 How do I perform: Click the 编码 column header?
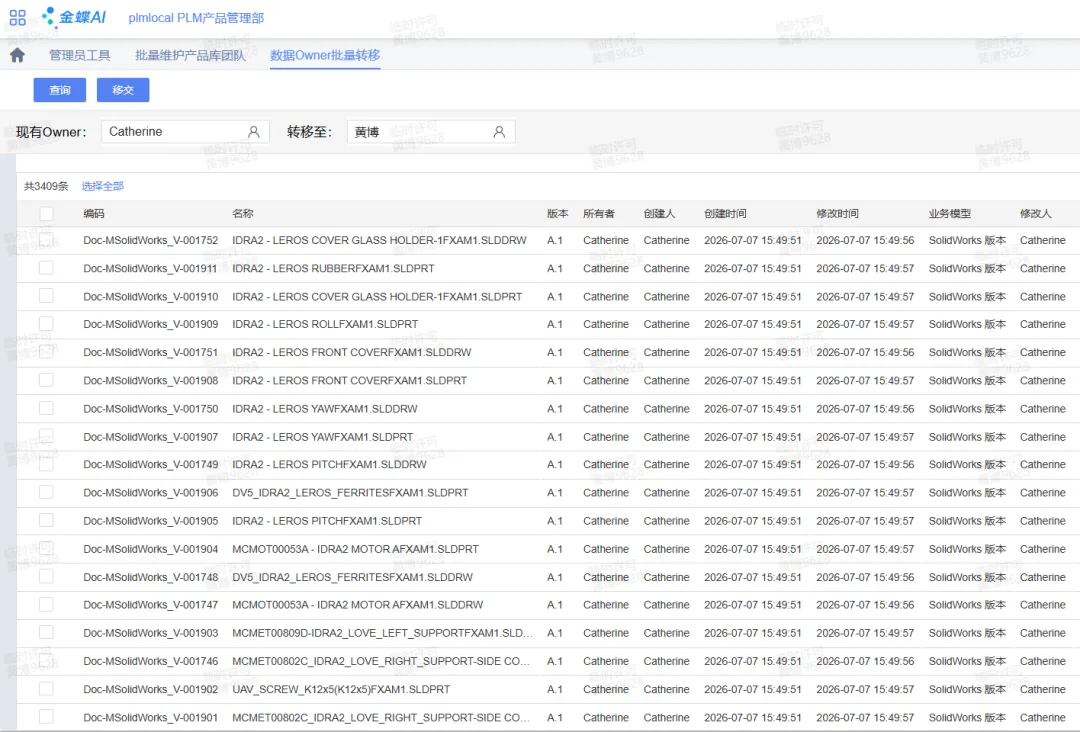(x=94, y=213)
